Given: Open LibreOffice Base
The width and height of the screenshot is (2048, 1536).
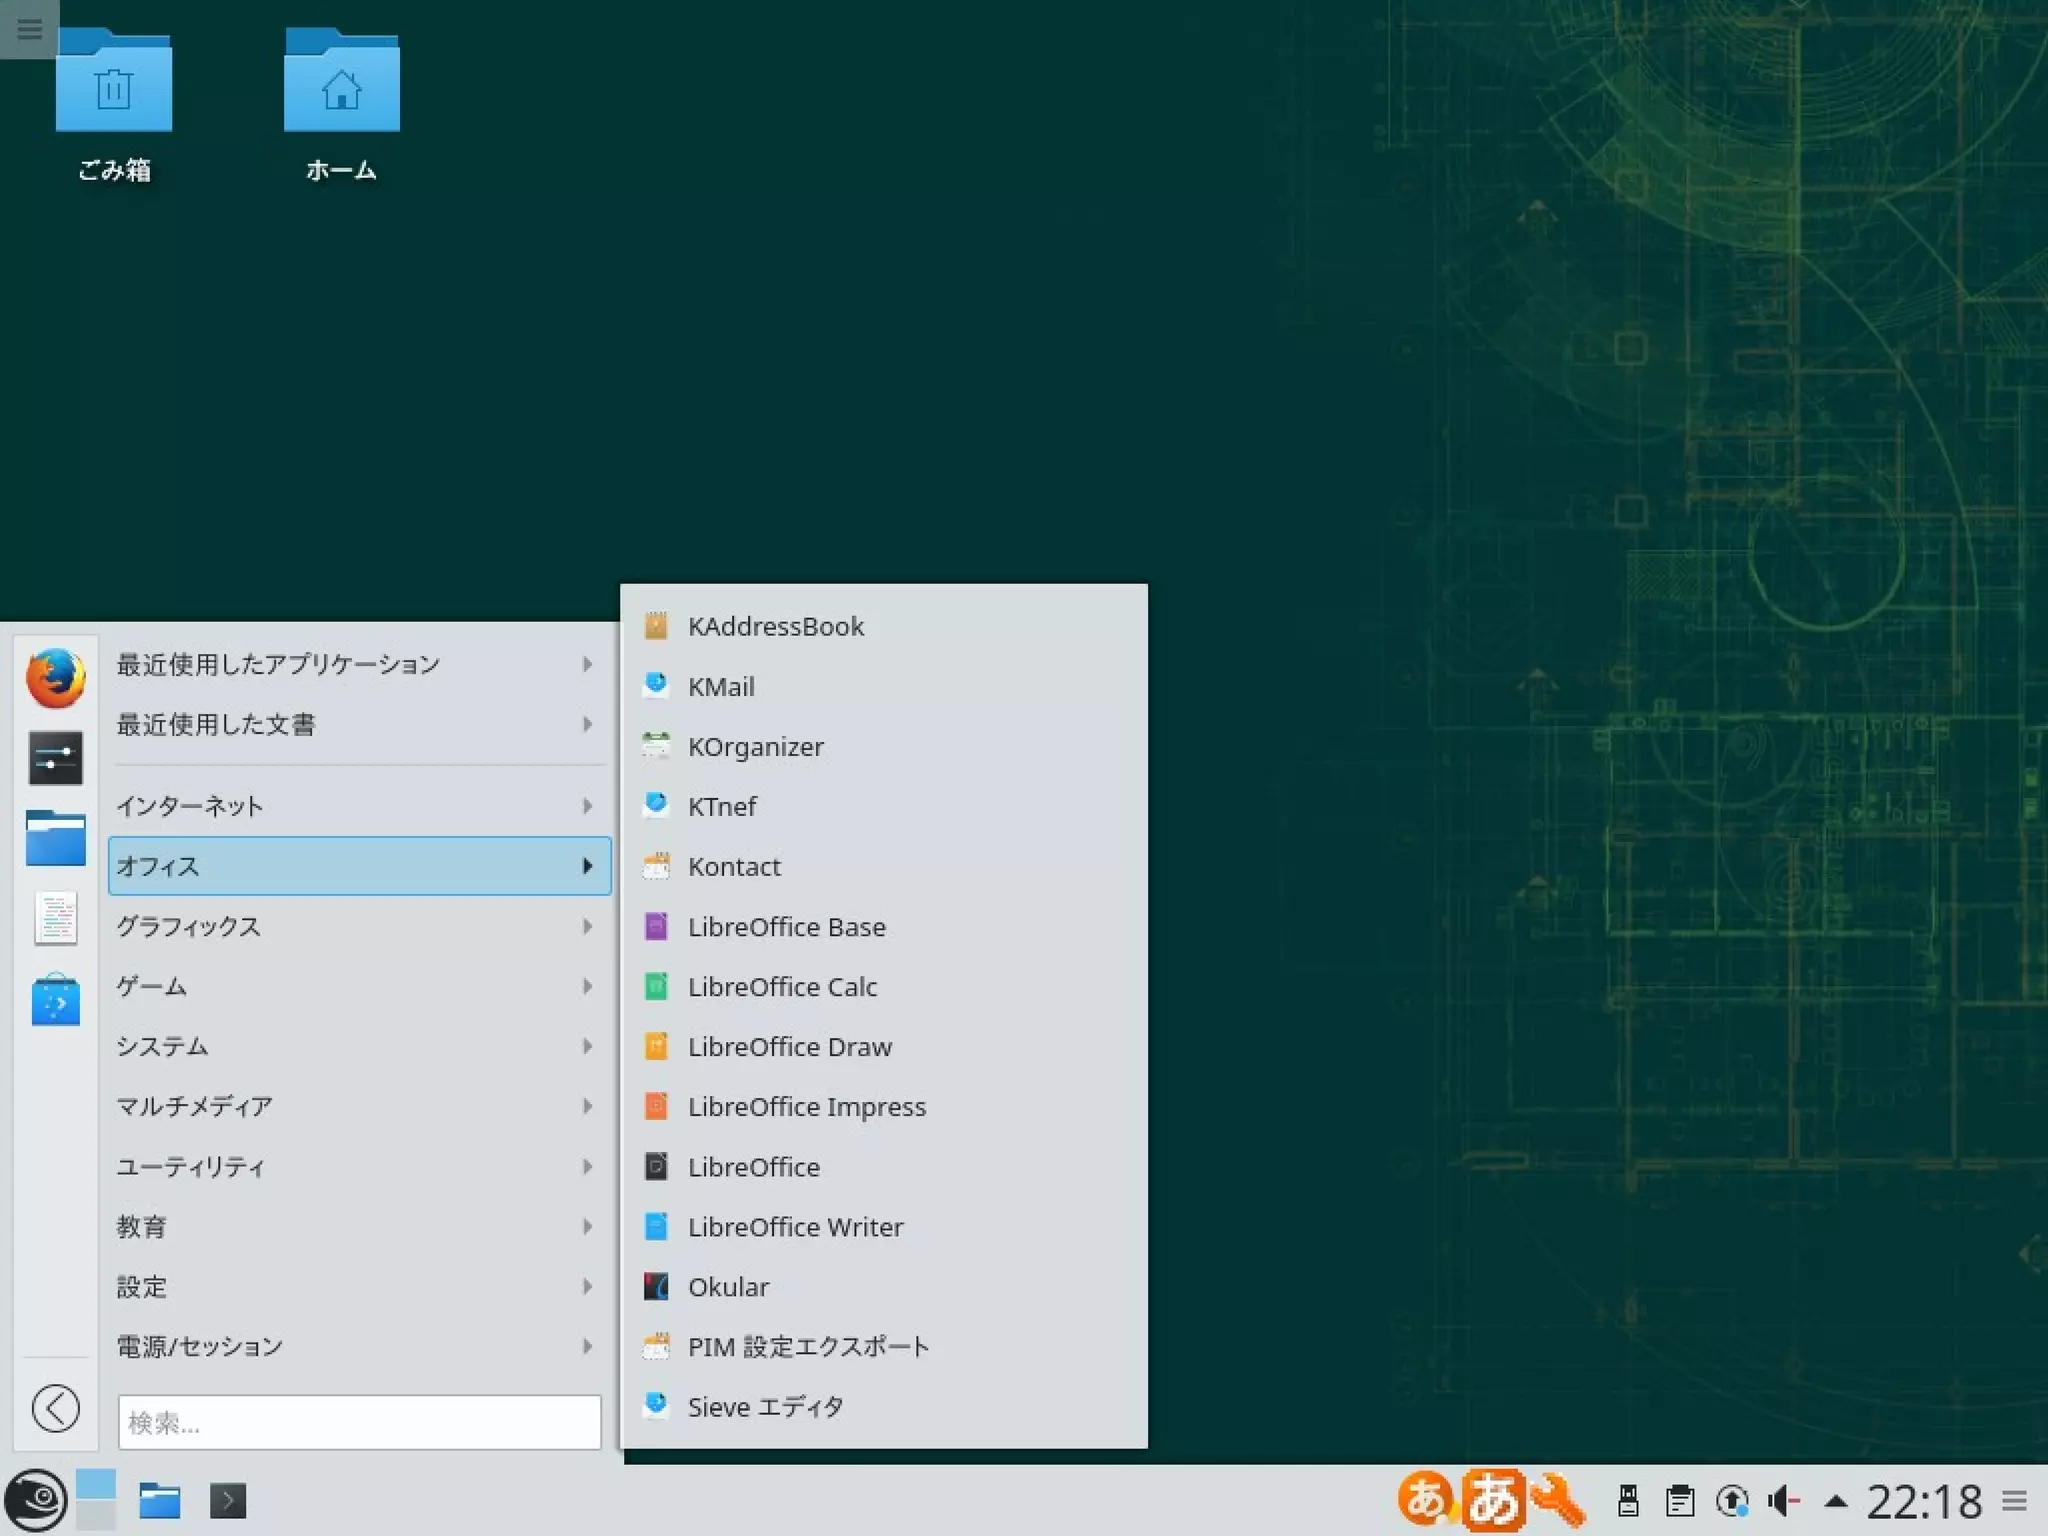Looking at the screenshot, I should 884,926.
